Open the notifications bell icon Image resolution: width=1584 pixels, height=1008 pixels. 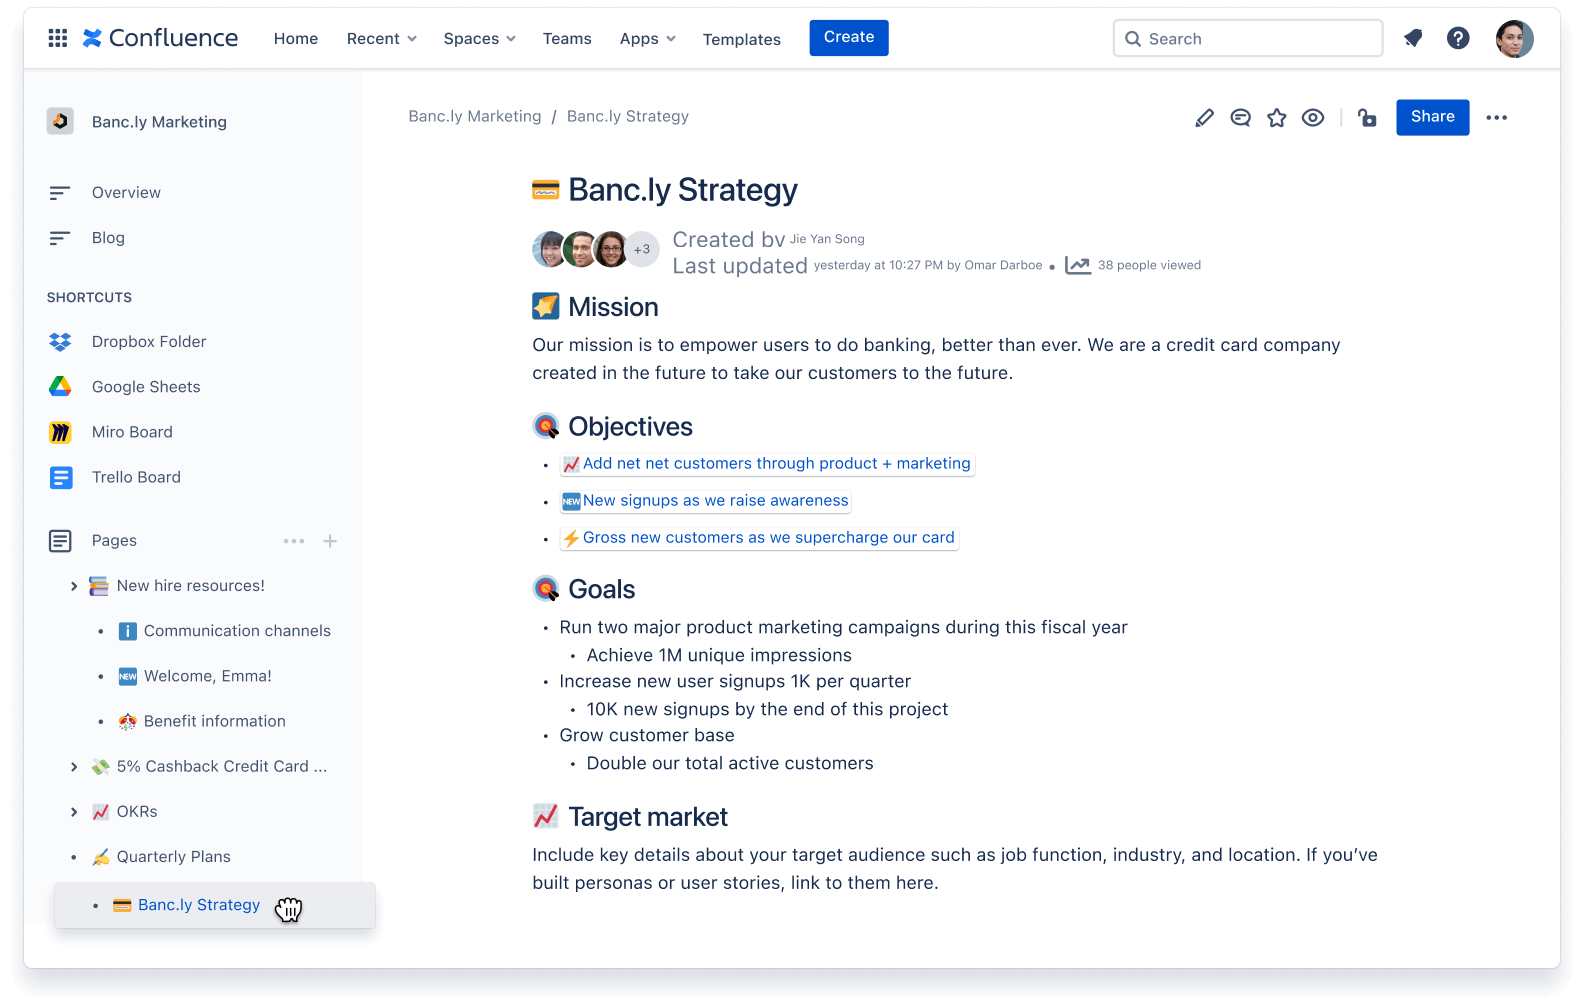(x=1413, y=38)
